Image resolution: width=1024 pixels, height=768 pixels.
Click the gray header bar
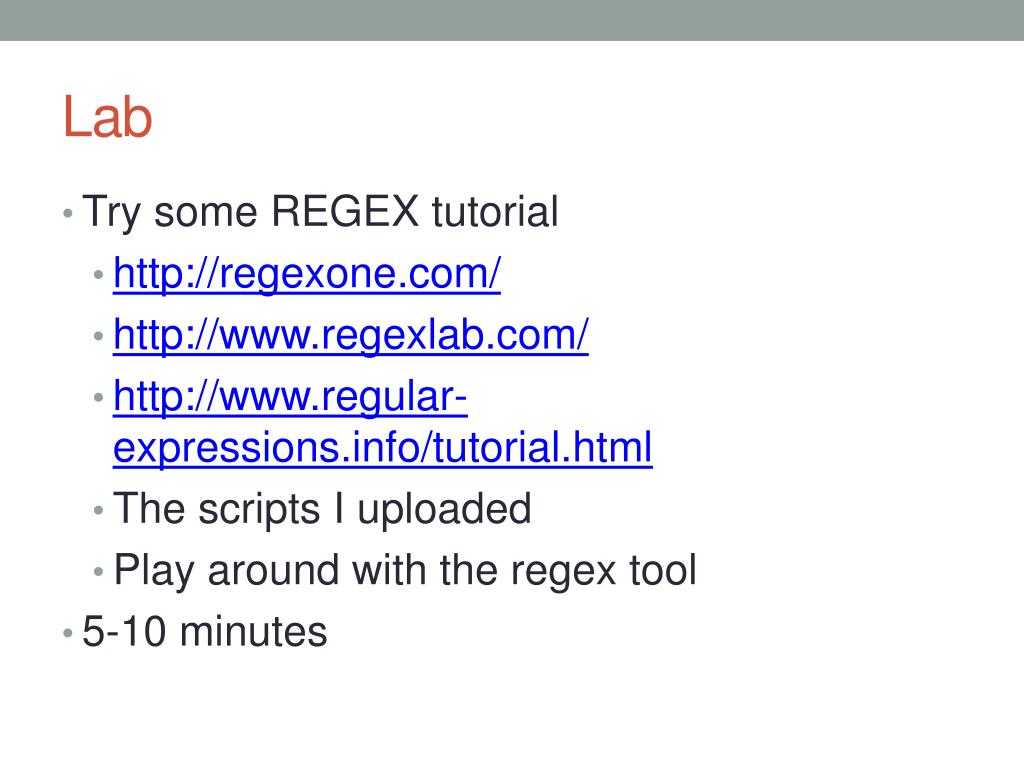coord(512,20)
